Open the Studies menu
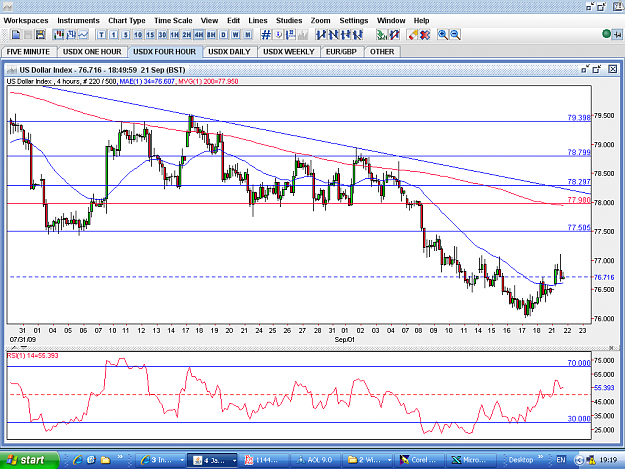 pos(289,21)
